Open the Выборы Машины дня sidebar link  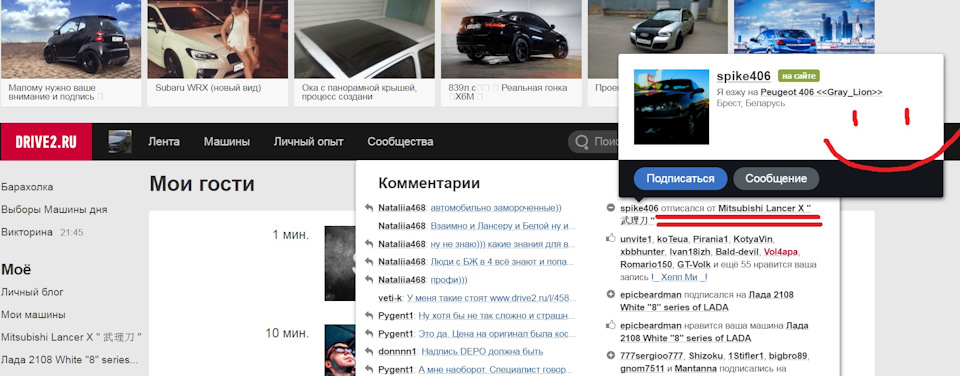point(54,209)
